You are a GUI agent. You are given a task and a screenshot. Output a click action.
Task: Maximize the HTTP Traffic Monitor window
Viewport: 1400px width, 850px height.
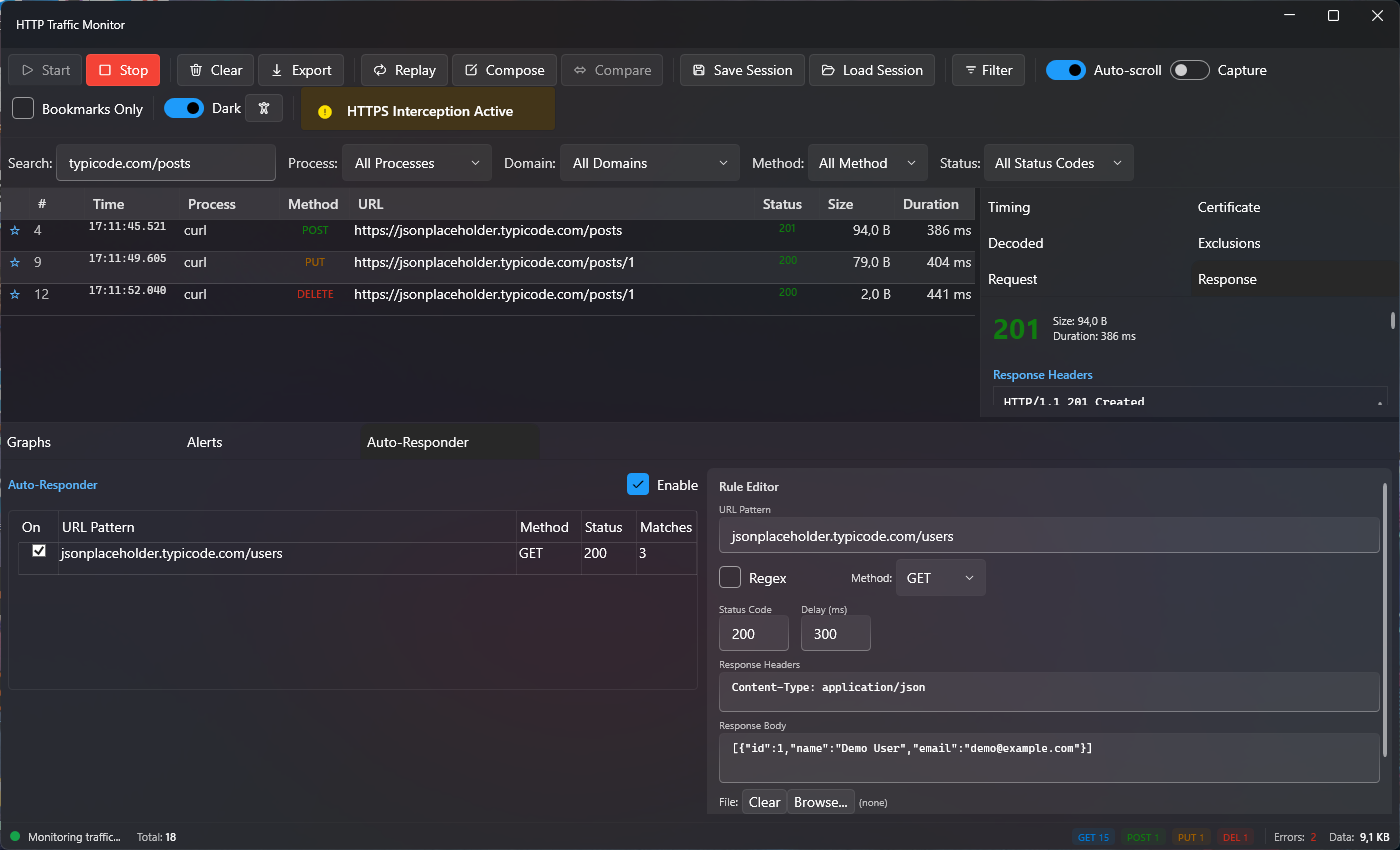tap(1333, 15)
